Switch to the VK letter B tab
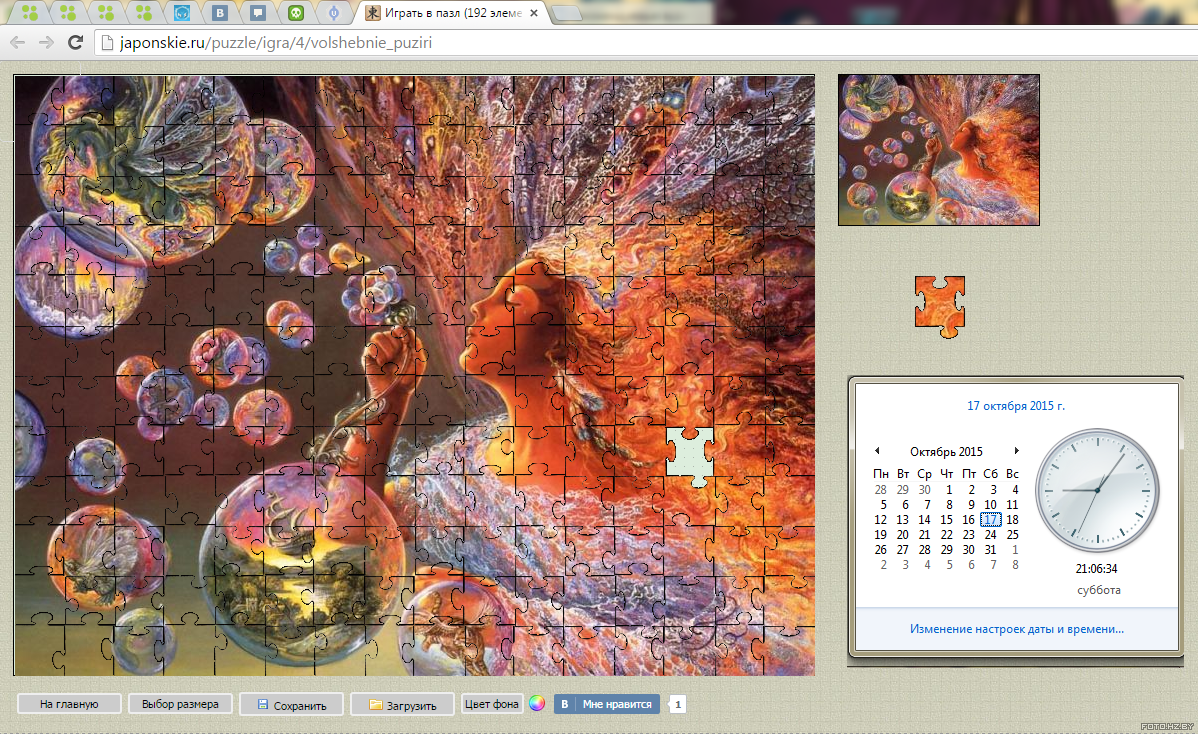Screen dimensions: 1198x734 click(219, 13)
